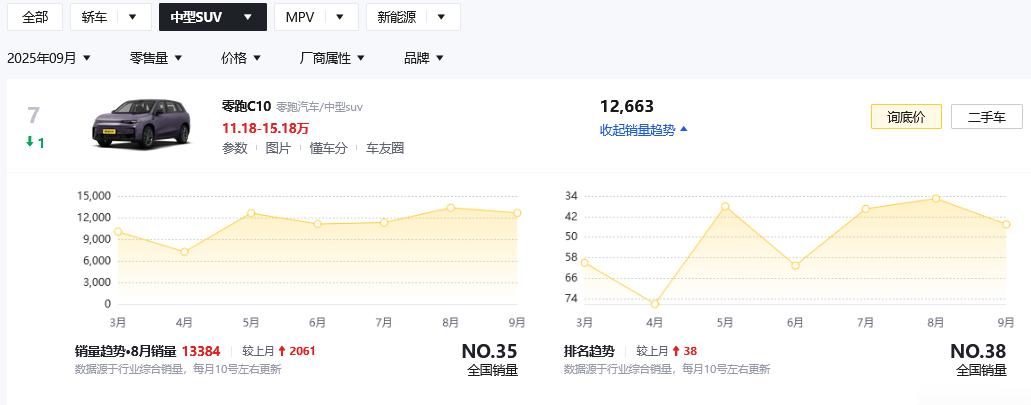1031x405 pixels.
Task: Select the 5月 point on sales chart
Action: (251, 213)
